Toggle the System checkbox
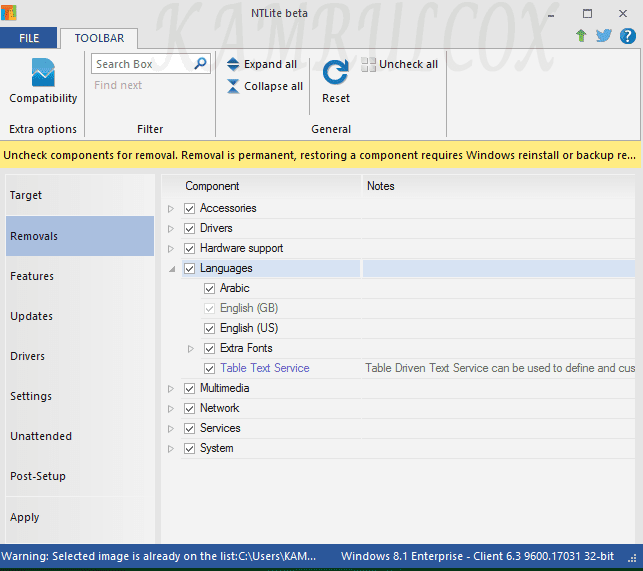This screenshot has width=643, height=571. (189, 449)
